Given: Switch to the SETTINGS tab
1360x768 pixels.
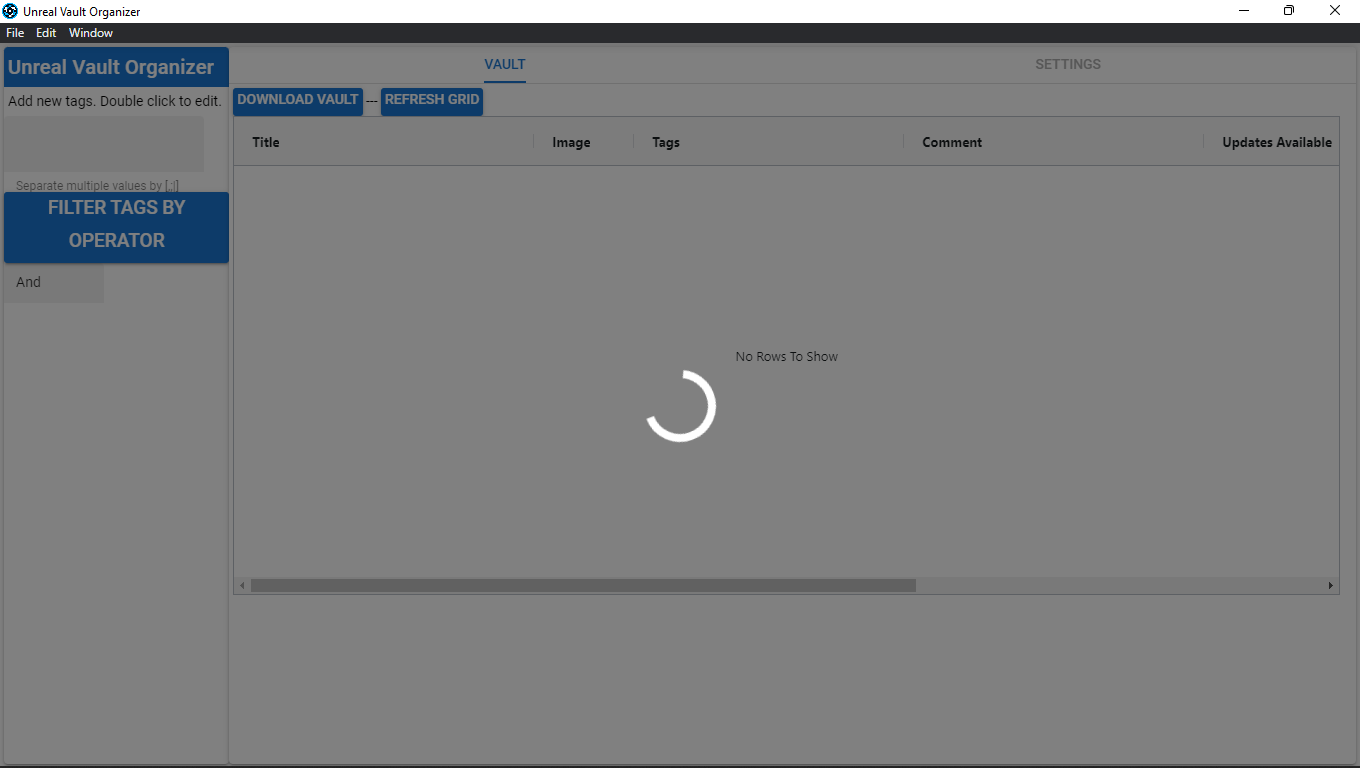Looking at the screenshot, I should (1068, 64).
